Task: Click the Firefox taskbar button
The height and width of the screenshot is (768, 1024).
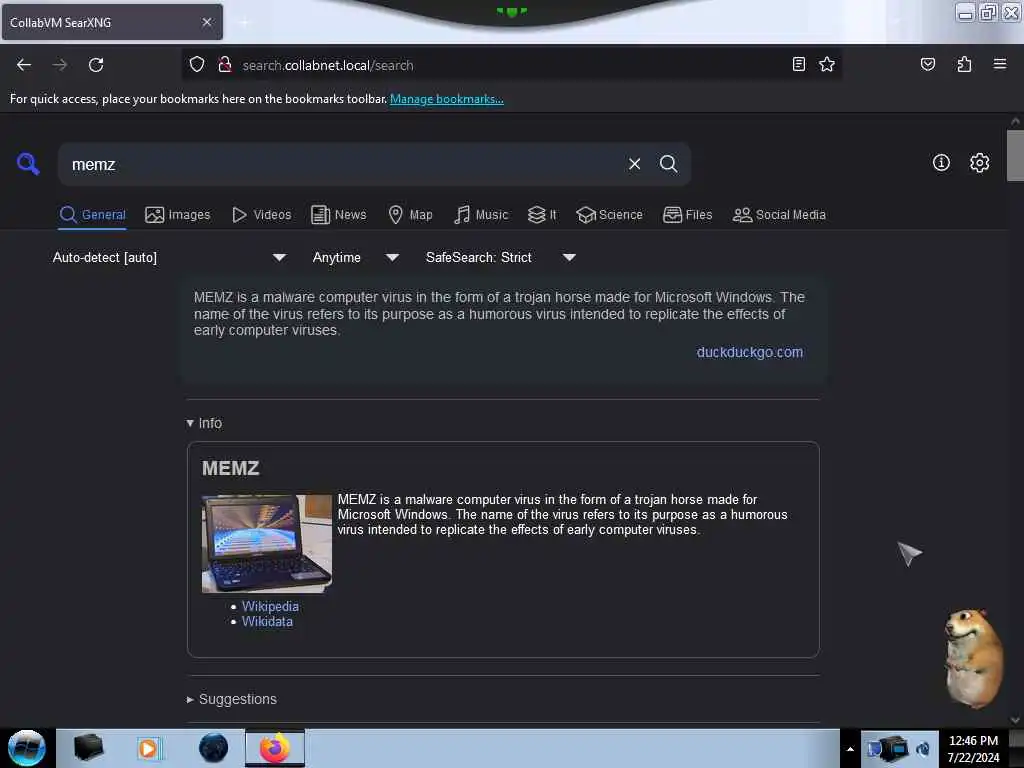Action: (275, 748)
